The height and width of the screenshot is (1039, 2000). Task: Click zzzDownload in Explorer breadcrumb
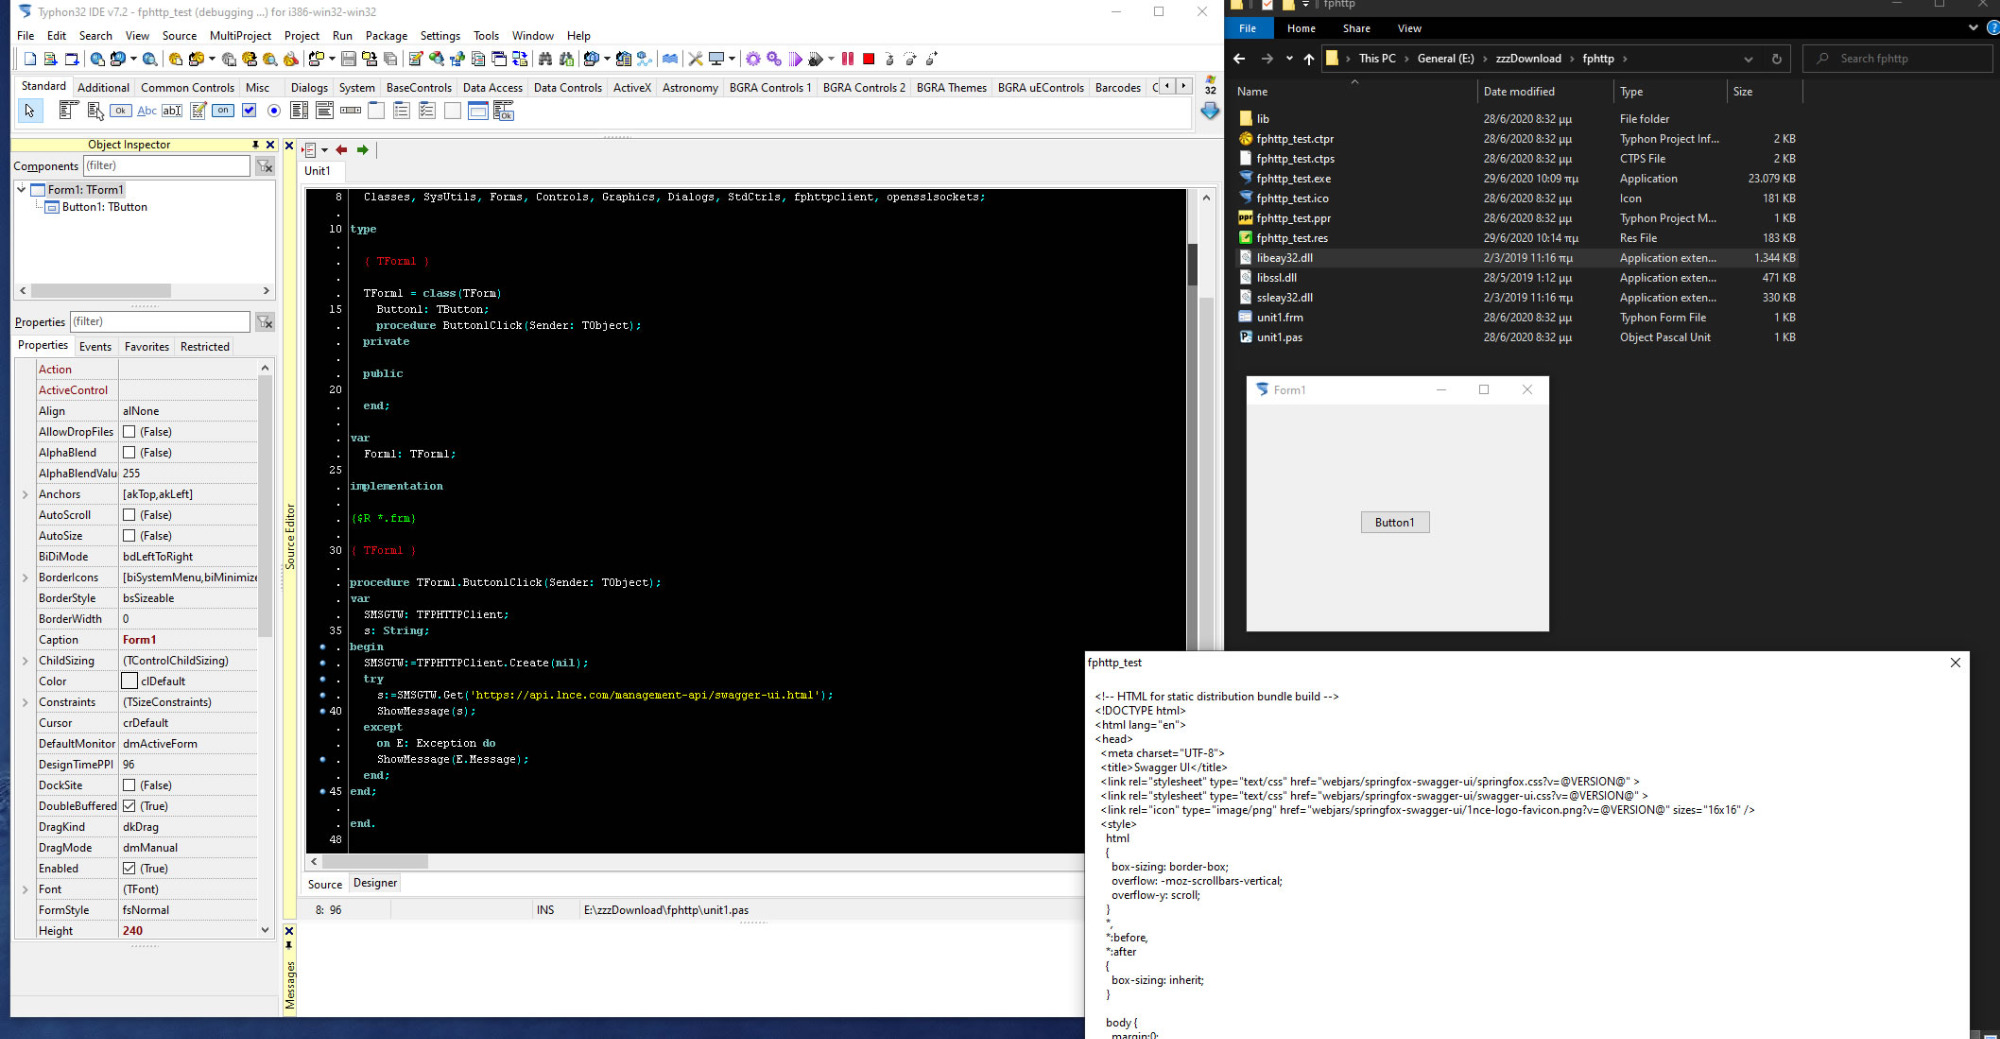click(x=1528, y=59)
